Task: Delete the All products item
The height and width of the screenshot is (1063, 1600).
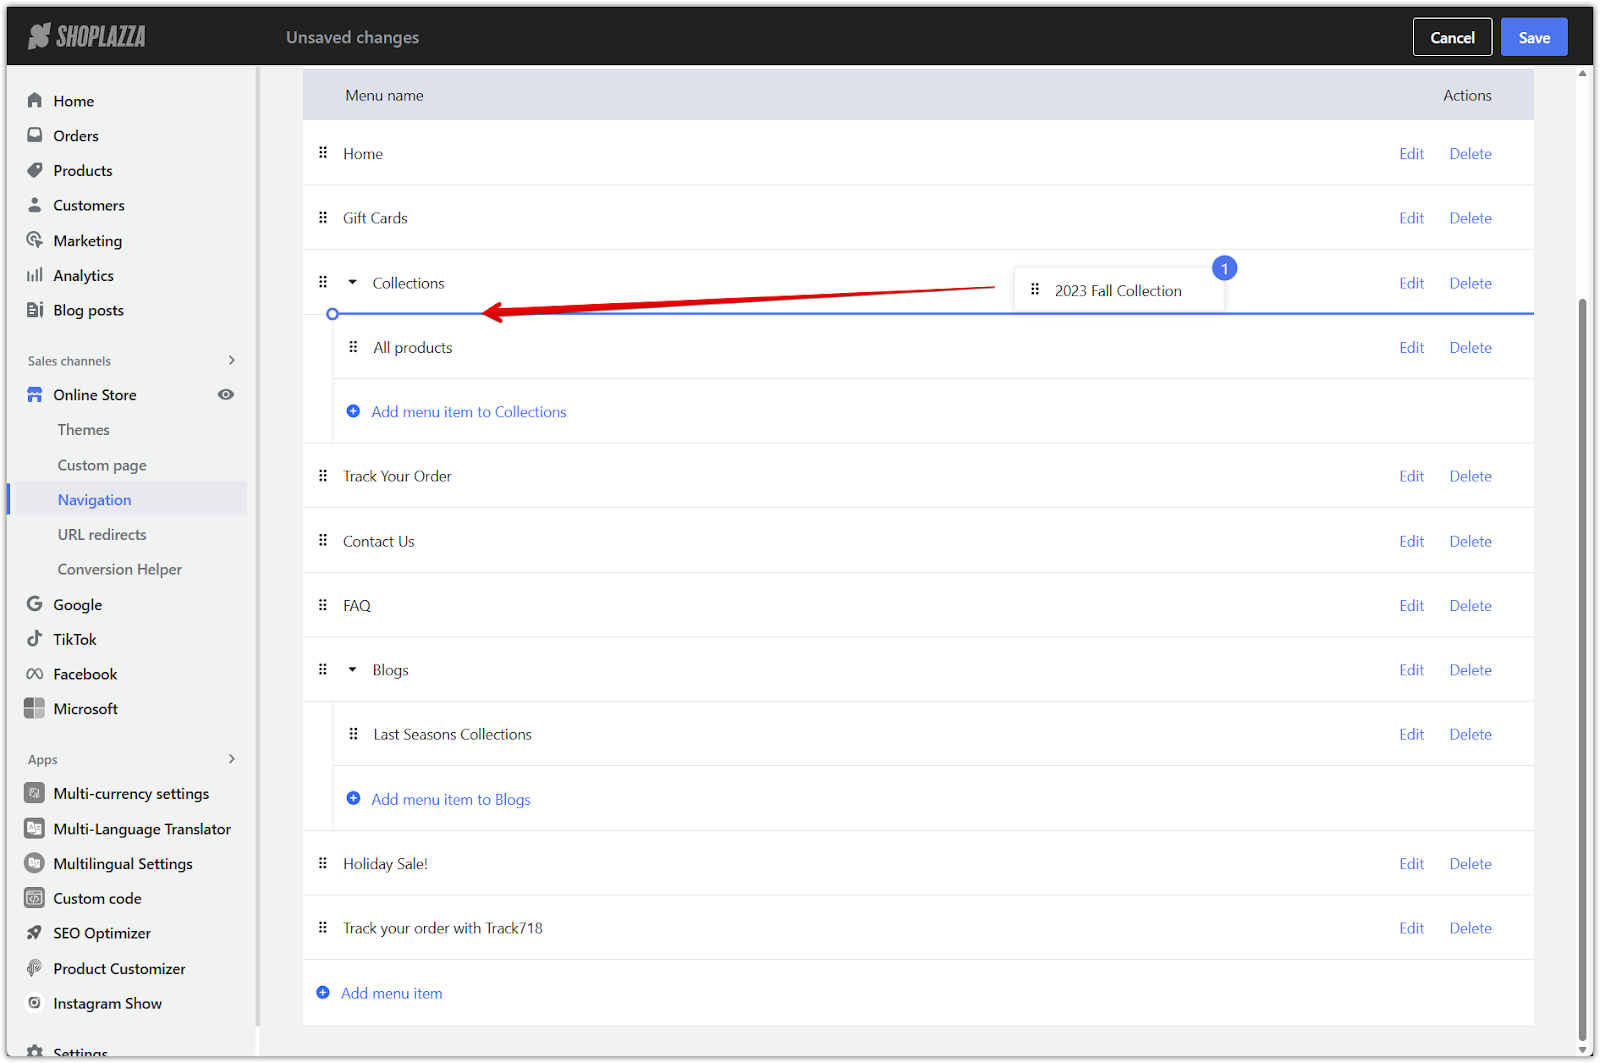Action: (1470, 347)
